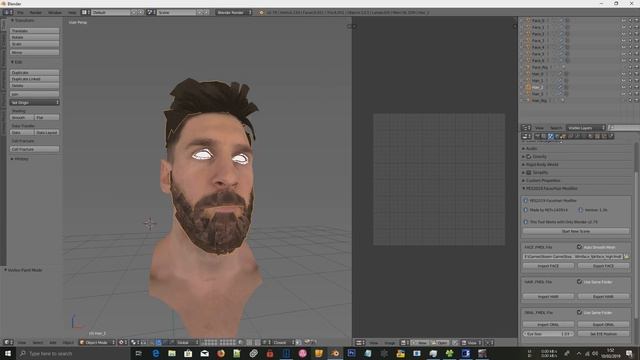The height and width of the screenshot is (360, 640).
Task: Open File Explorer from the taskbar
Action: pyautogui.click(x=172, y=353)
